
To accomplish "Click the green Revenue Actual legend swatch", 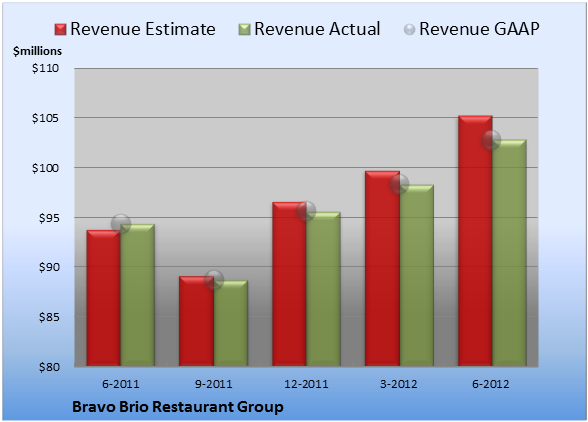I will (244, 30).
